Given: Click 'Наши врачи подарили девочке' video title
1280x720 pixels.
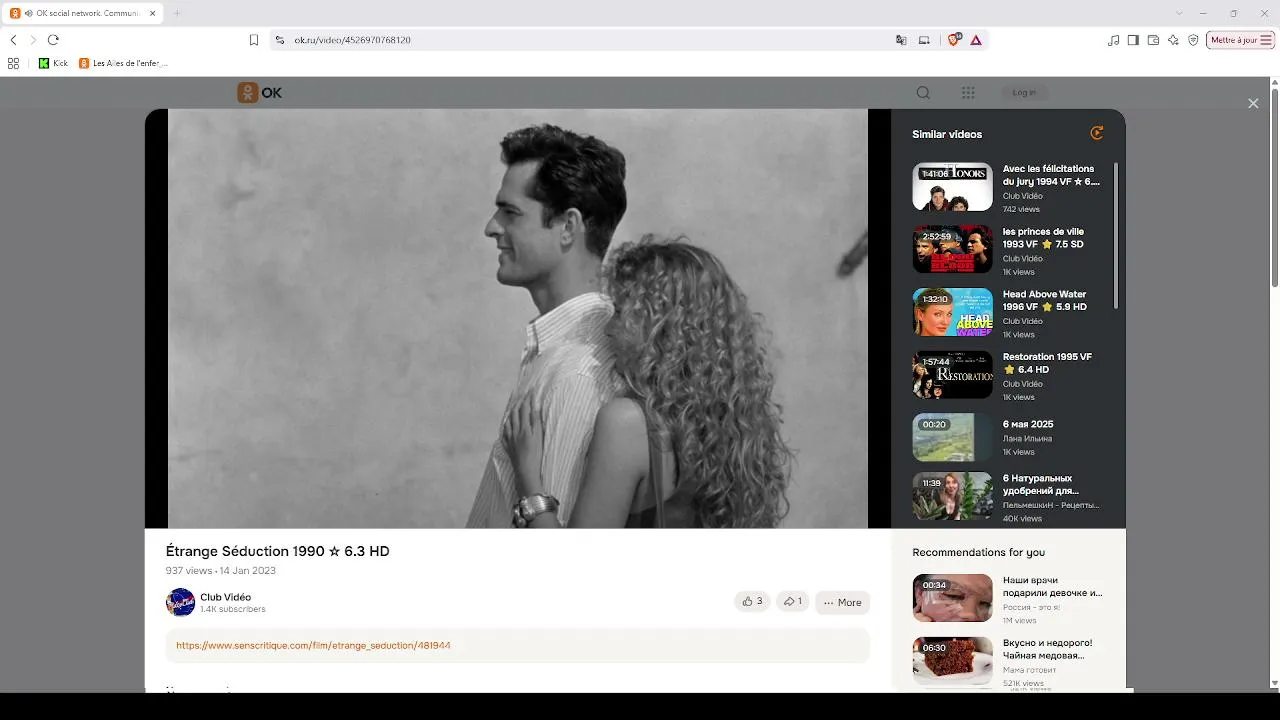Looking at the screenshot, I should (1053, 586).
